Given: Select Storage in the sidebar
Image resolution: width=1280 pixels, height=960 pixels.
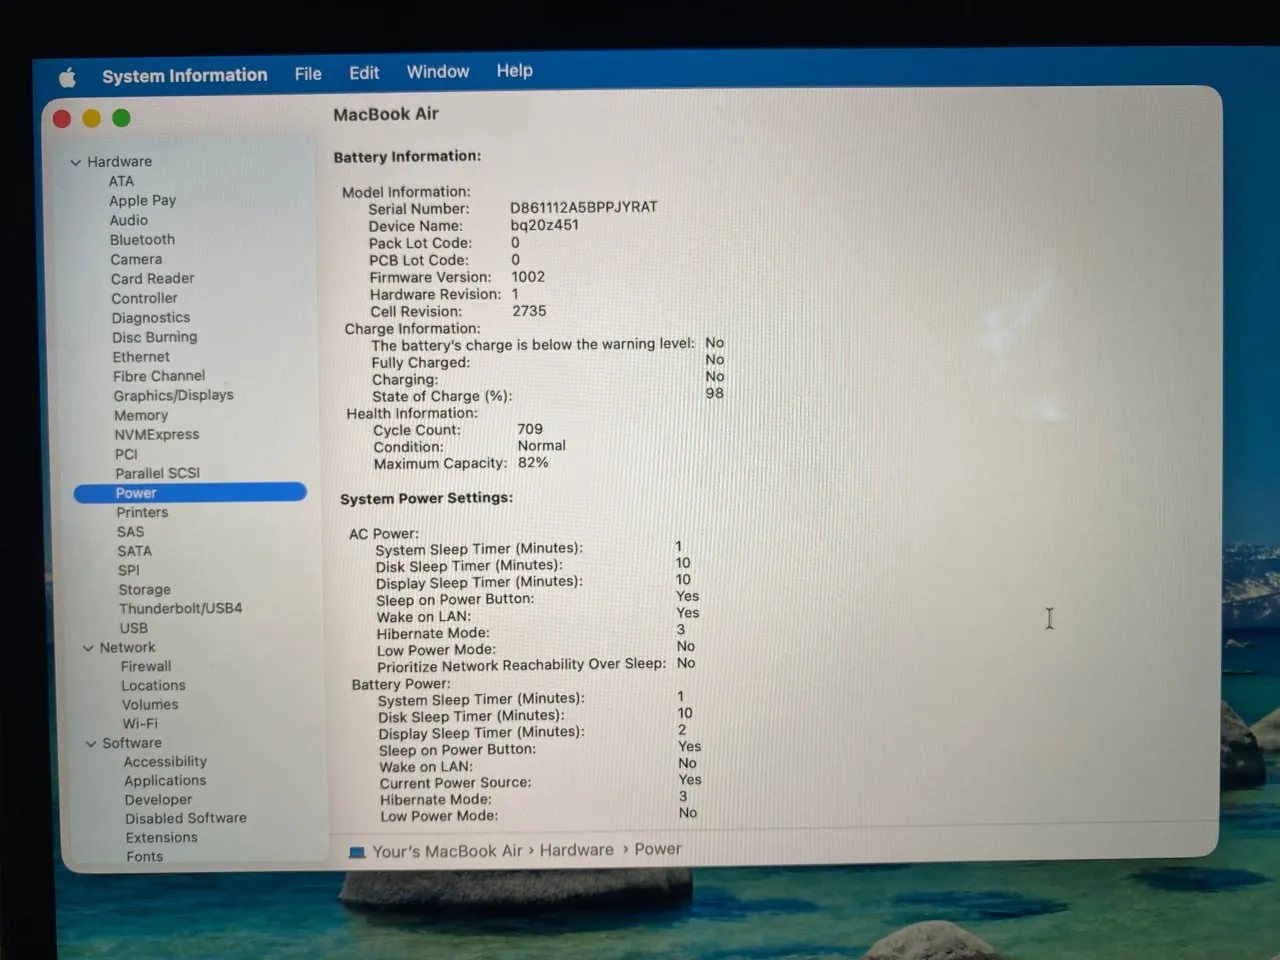Looking at the screenshot, I should [144, 590].
